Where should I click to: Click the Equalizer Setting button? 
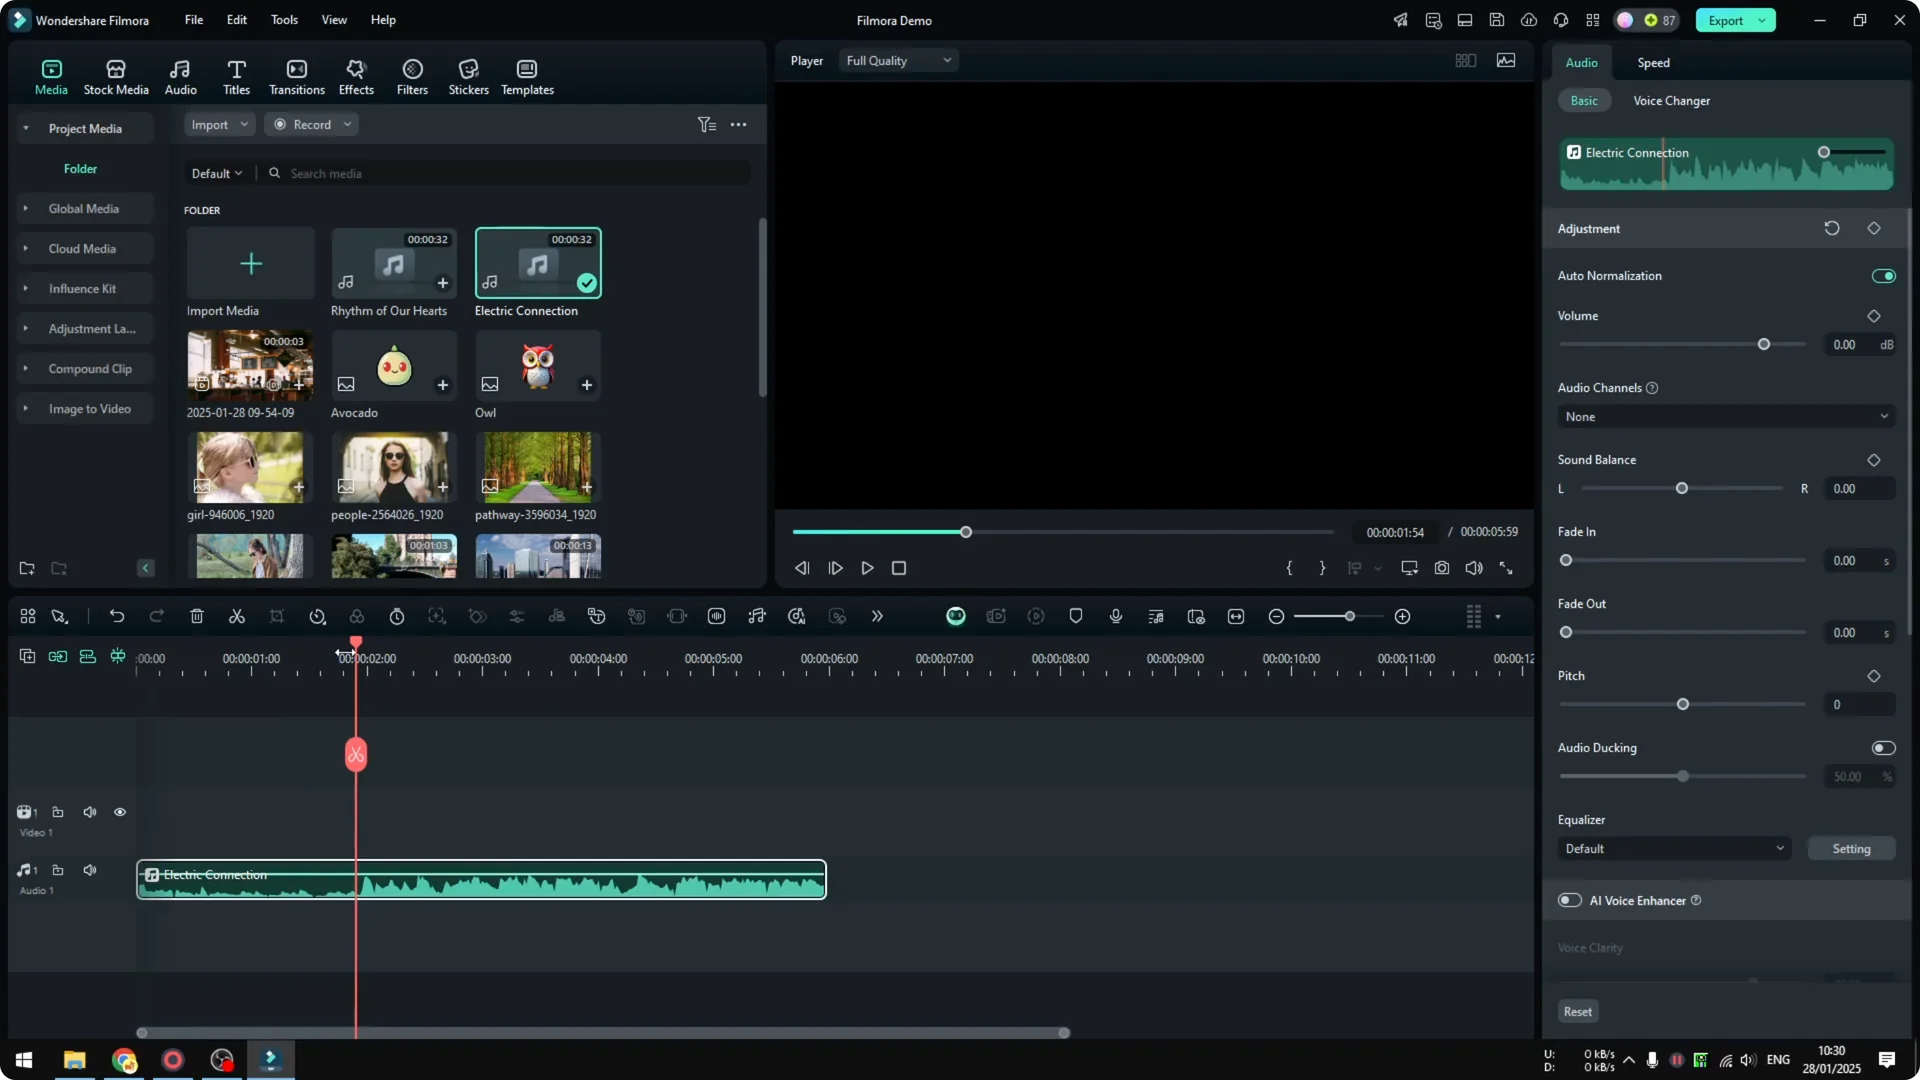click(1851, 848)
